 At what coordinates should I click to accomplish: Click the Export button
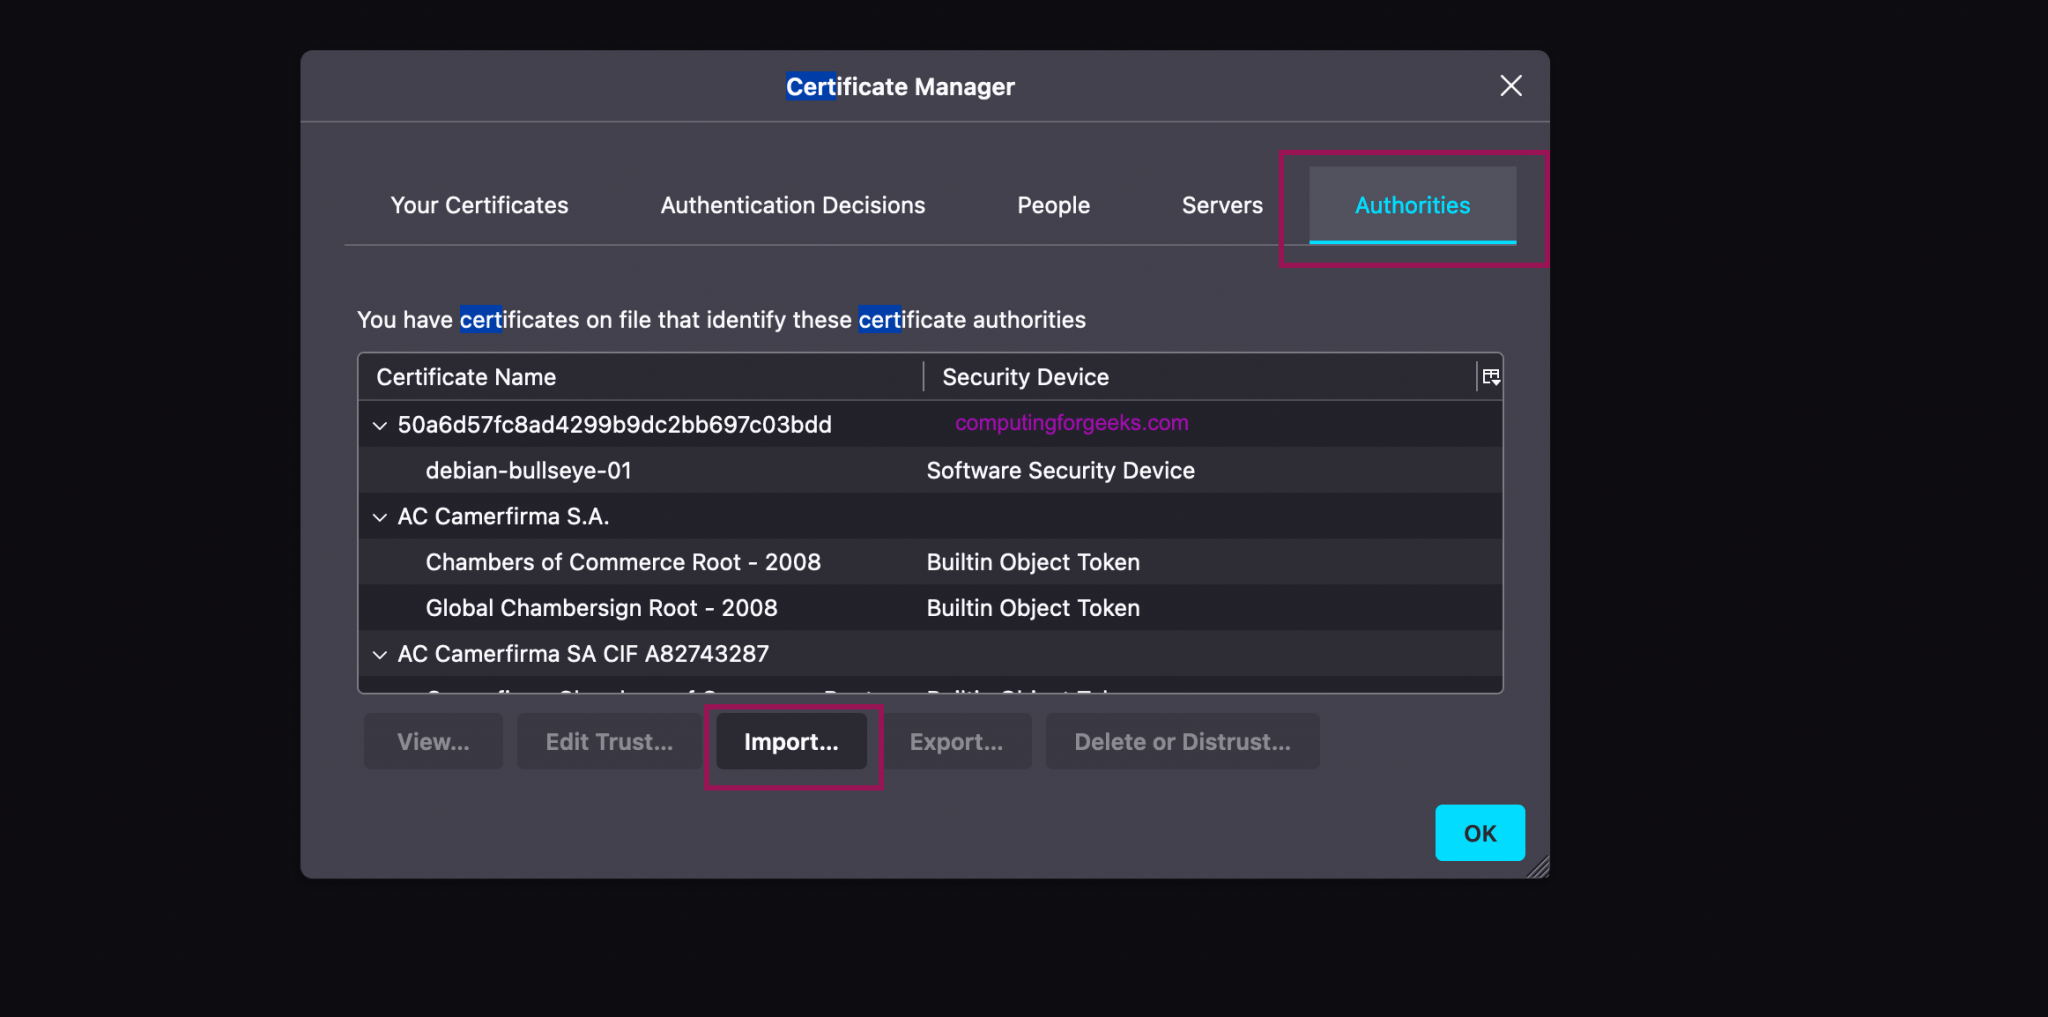tap(956, 741)
